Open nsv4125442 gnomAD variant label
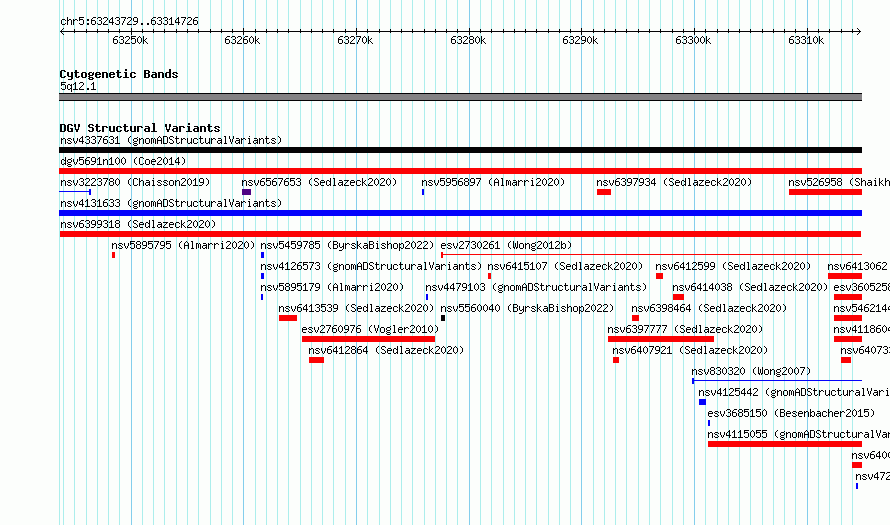This screenshot has width=890, height=525. [x=794, y=392]
